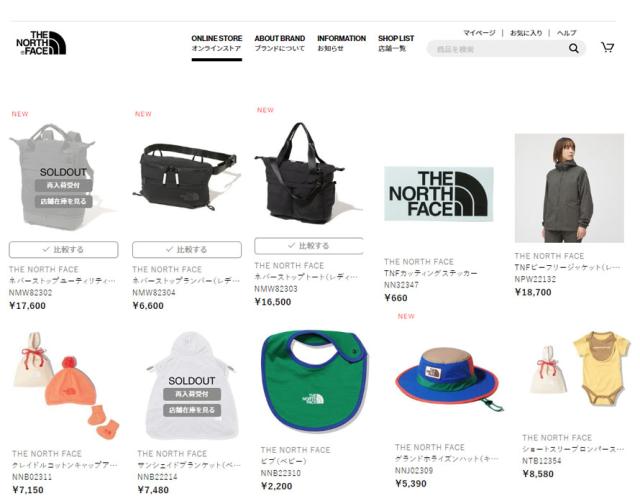Open the TNF logo sticker thumbnail
Viewport: 640px width, 503px height.
(439, 194)
